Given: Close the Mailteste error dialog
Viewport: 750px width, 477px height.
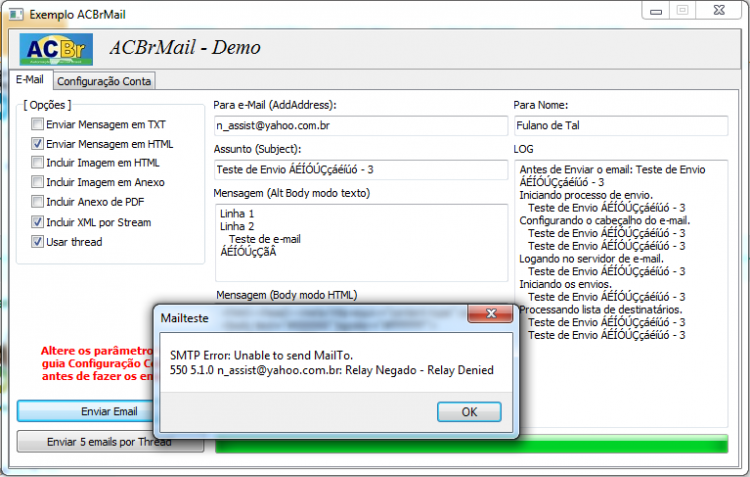Looking at the screenshot, I should coord(490,313).
